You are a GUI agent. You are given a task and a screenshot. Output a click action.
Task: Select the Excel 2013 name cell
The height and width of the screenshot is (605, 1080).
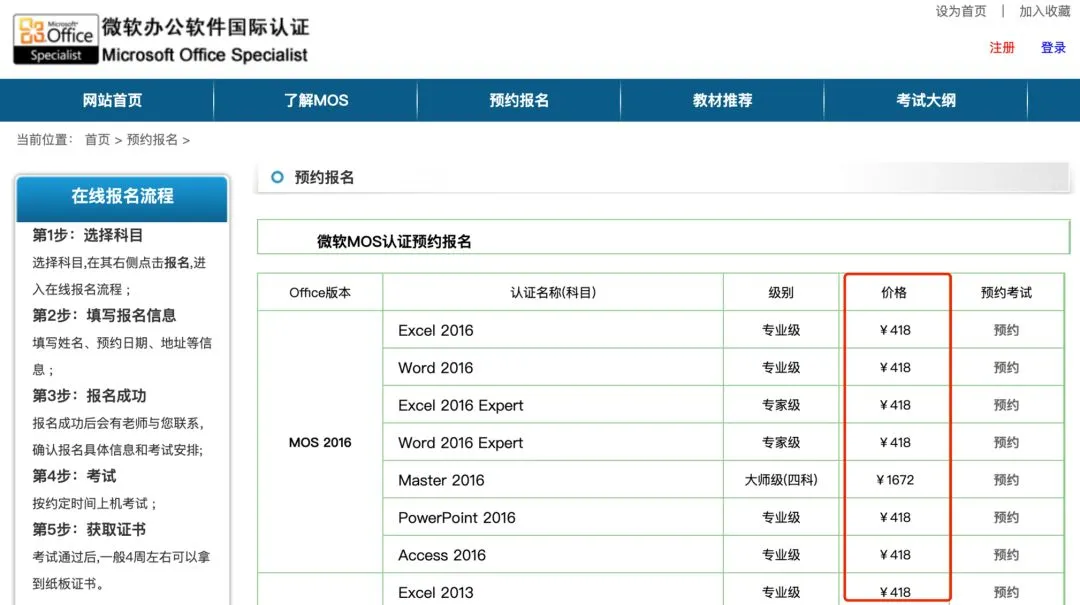(x=553, y=591)
